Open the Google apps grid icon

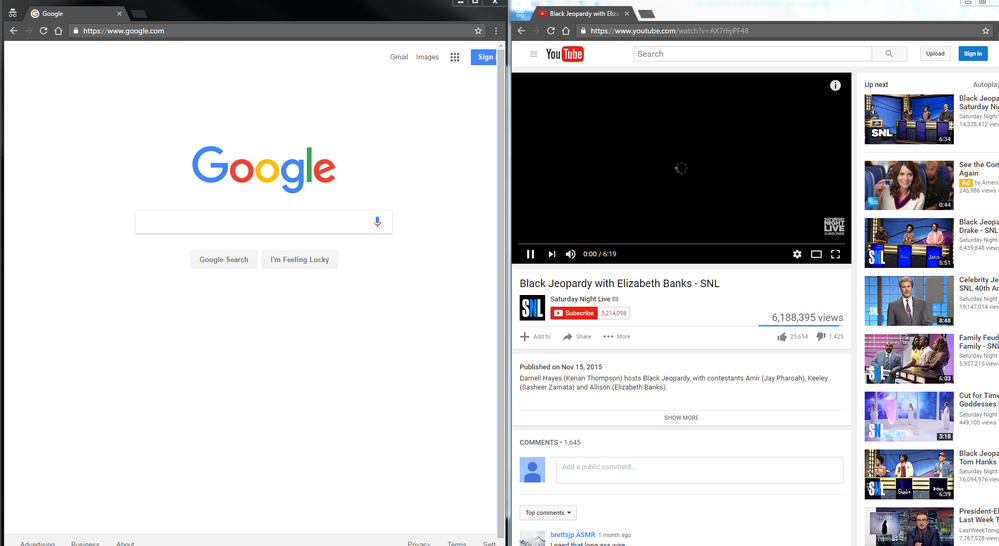(x=455, y=57)
